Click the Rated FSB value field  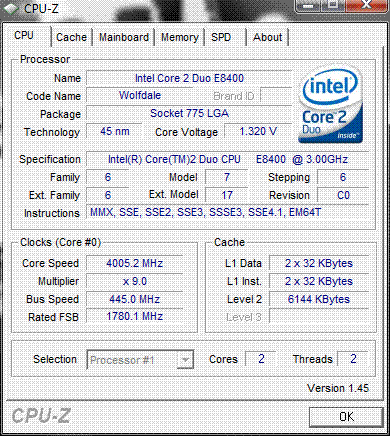[x=135, y=316]
